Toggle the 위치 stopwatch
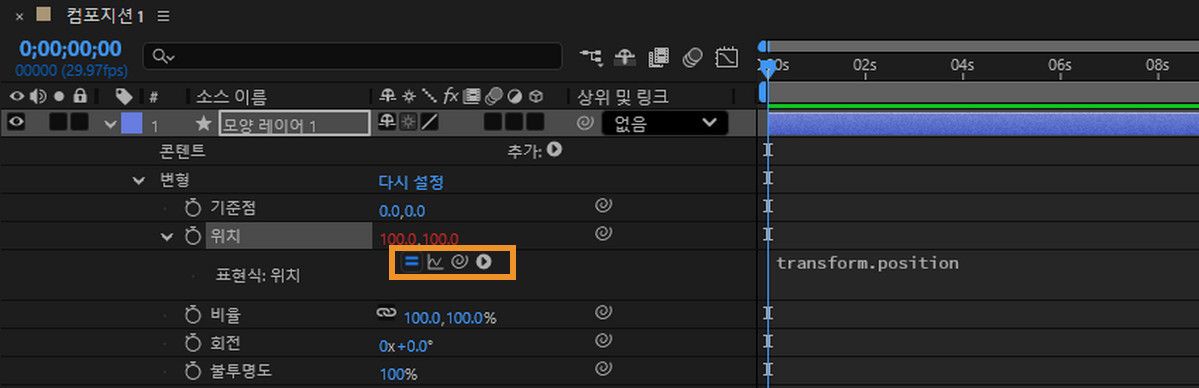The width and height of the screenshot is (1199, 388). (x=193, y=236)
